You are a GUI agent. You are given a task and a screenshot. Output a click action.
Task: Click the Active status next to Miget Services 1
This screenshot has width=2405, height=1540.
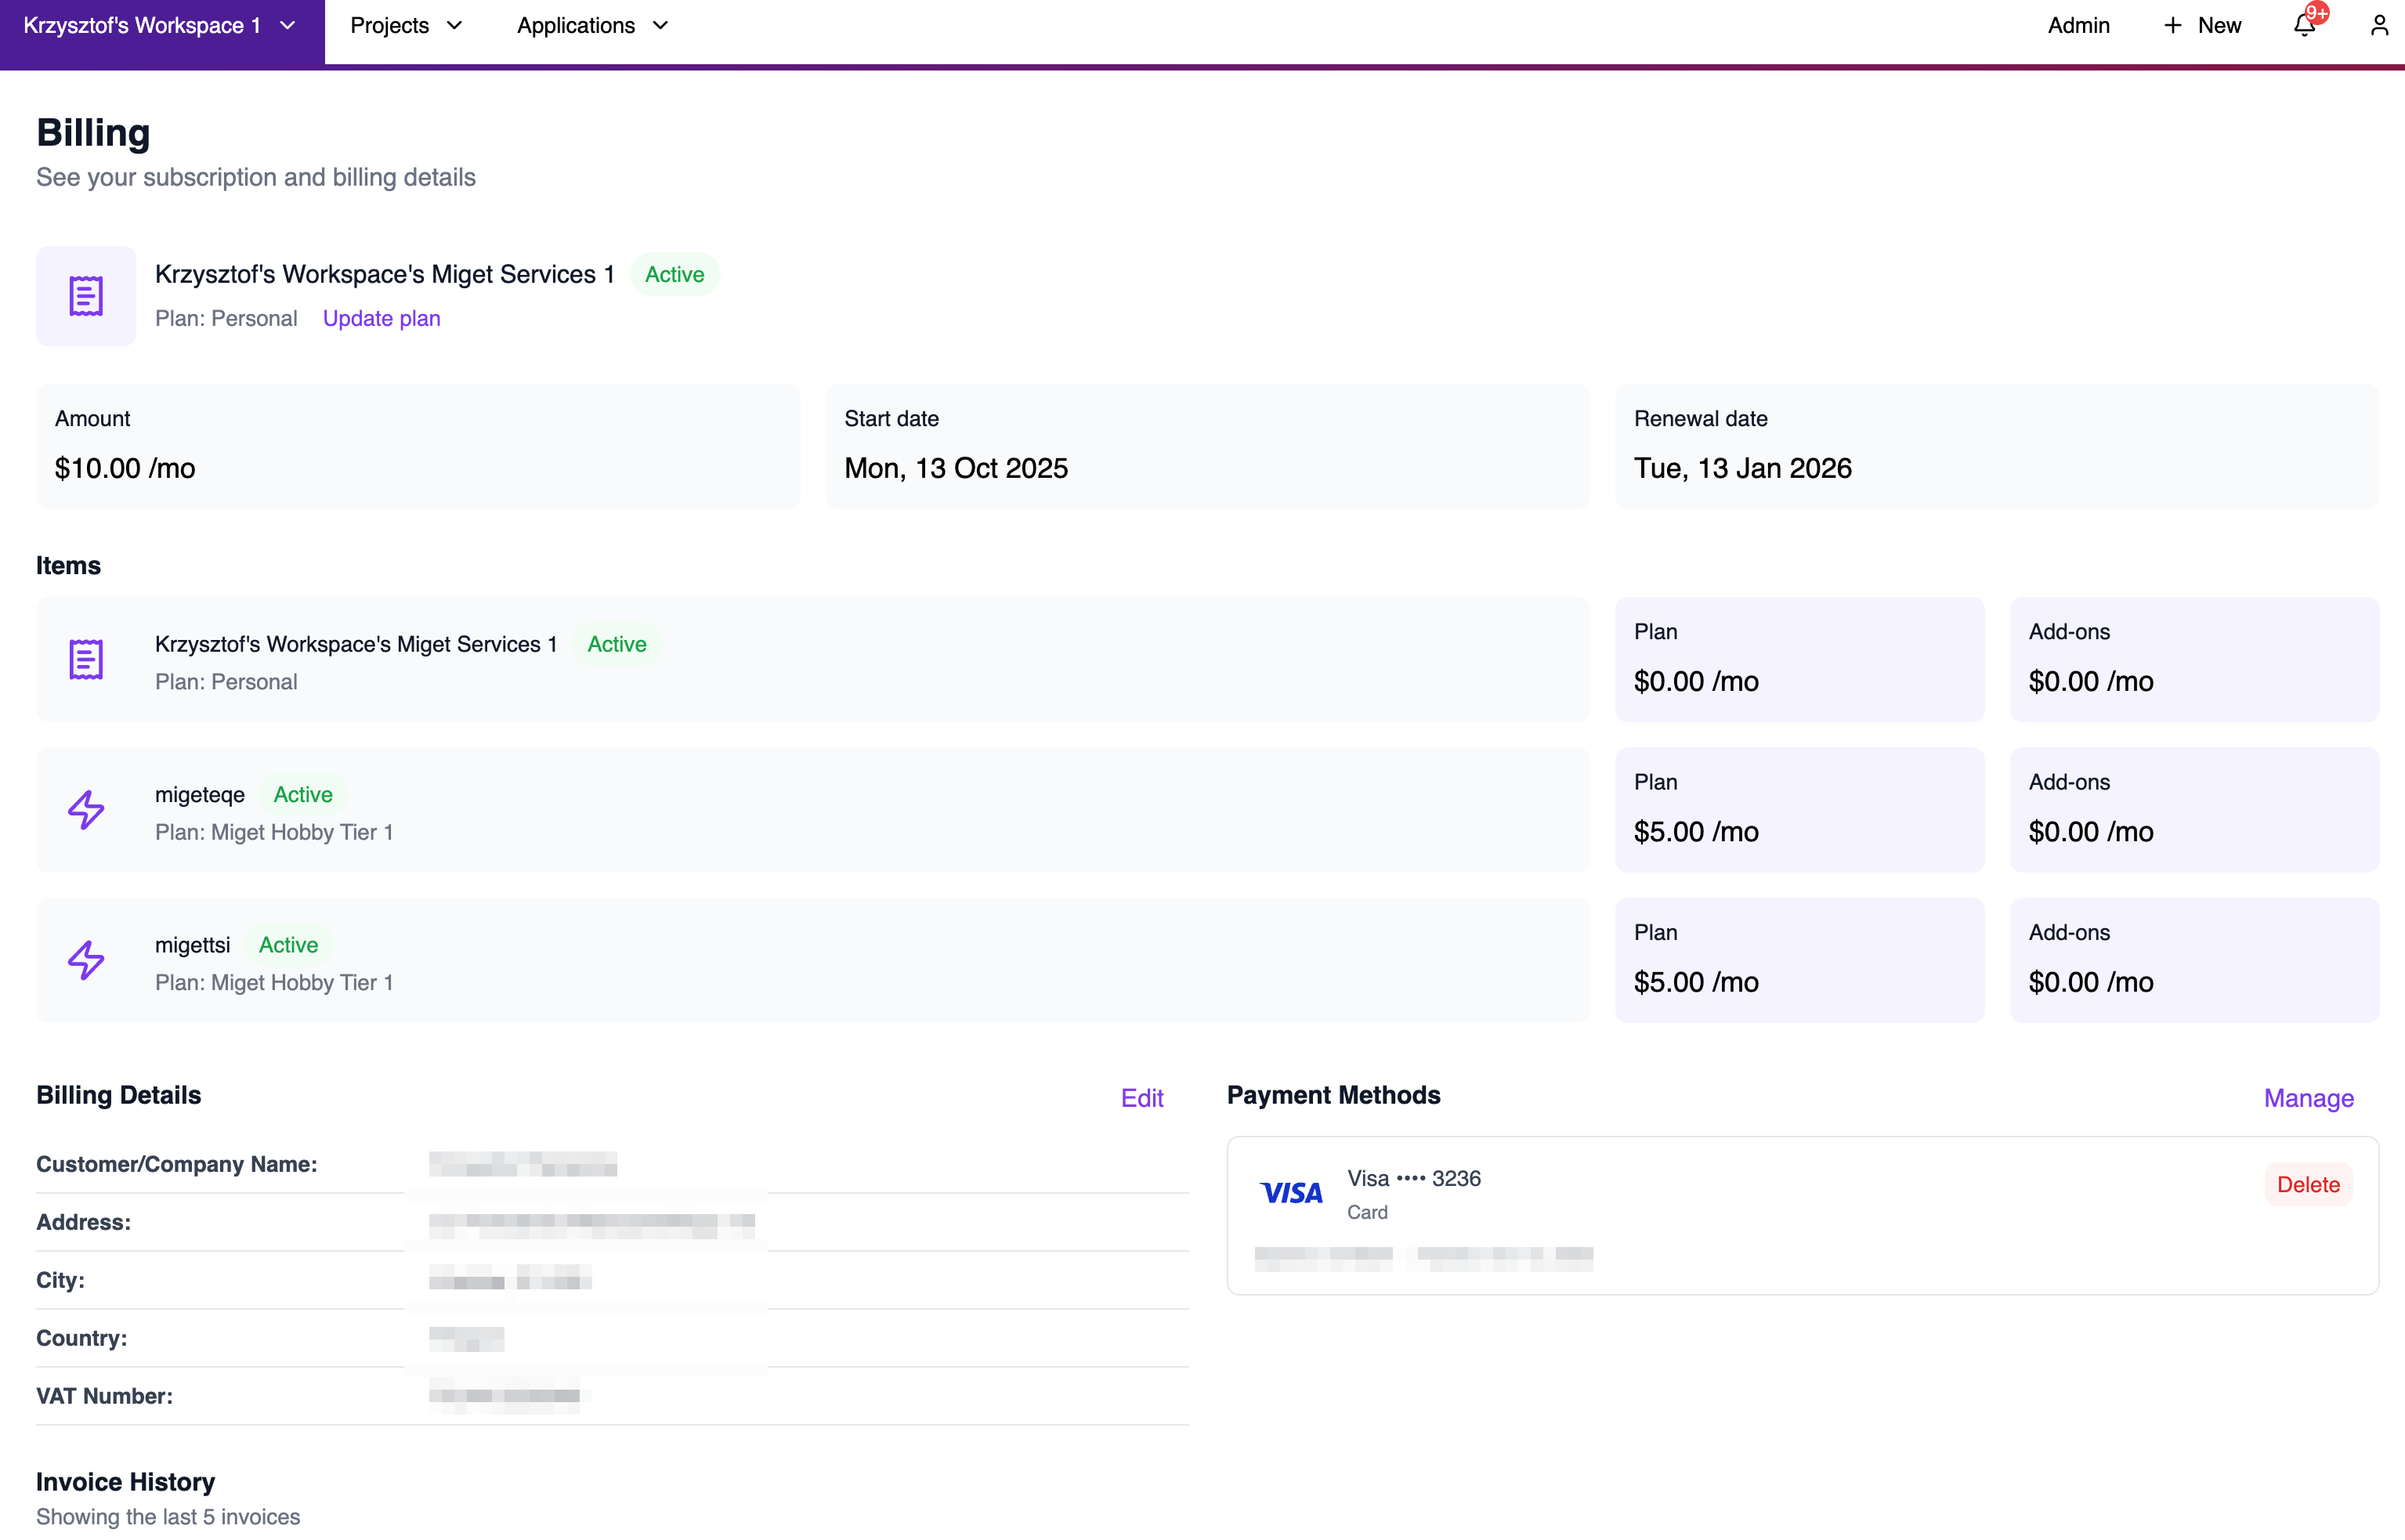click(674, 273)
